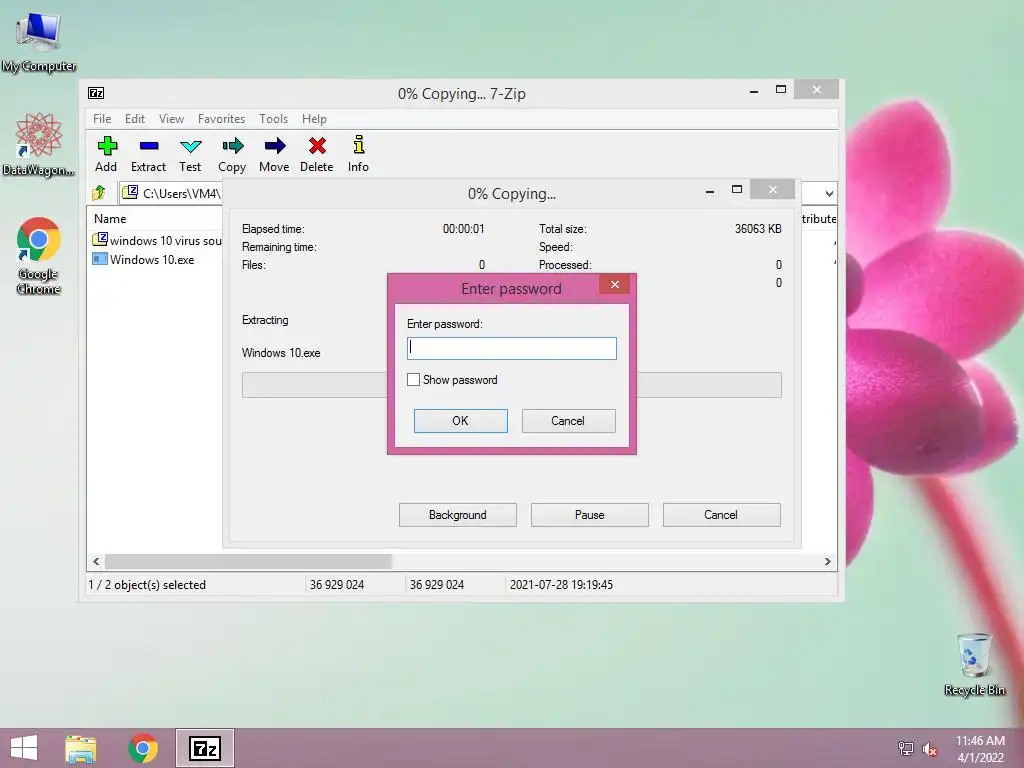Select Google Chrome desktop shortcut
Viewport: 1024px width, 768px height.
tap(39, 255)
